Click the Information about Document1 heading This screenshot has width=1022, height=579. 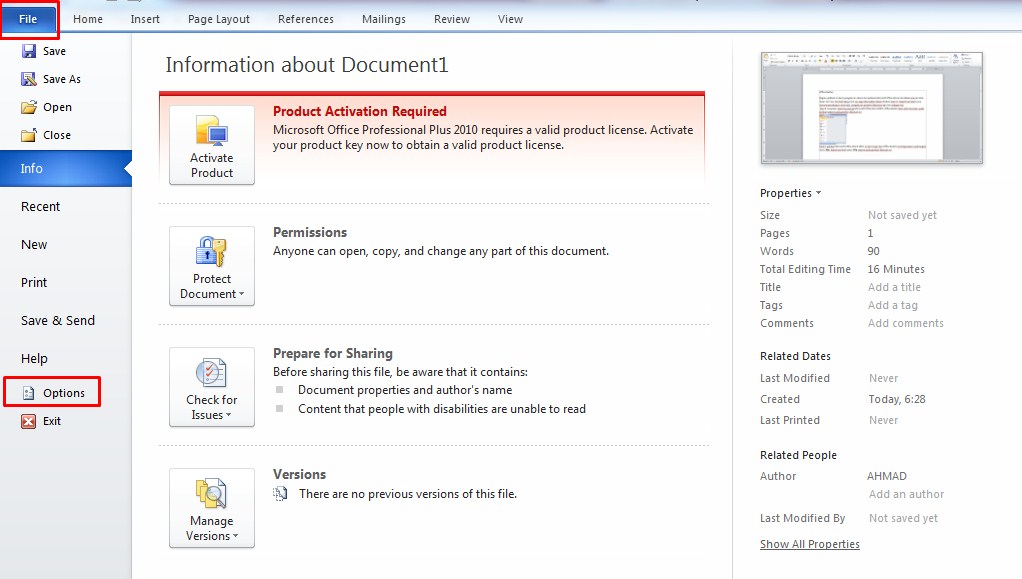point(307,65)
